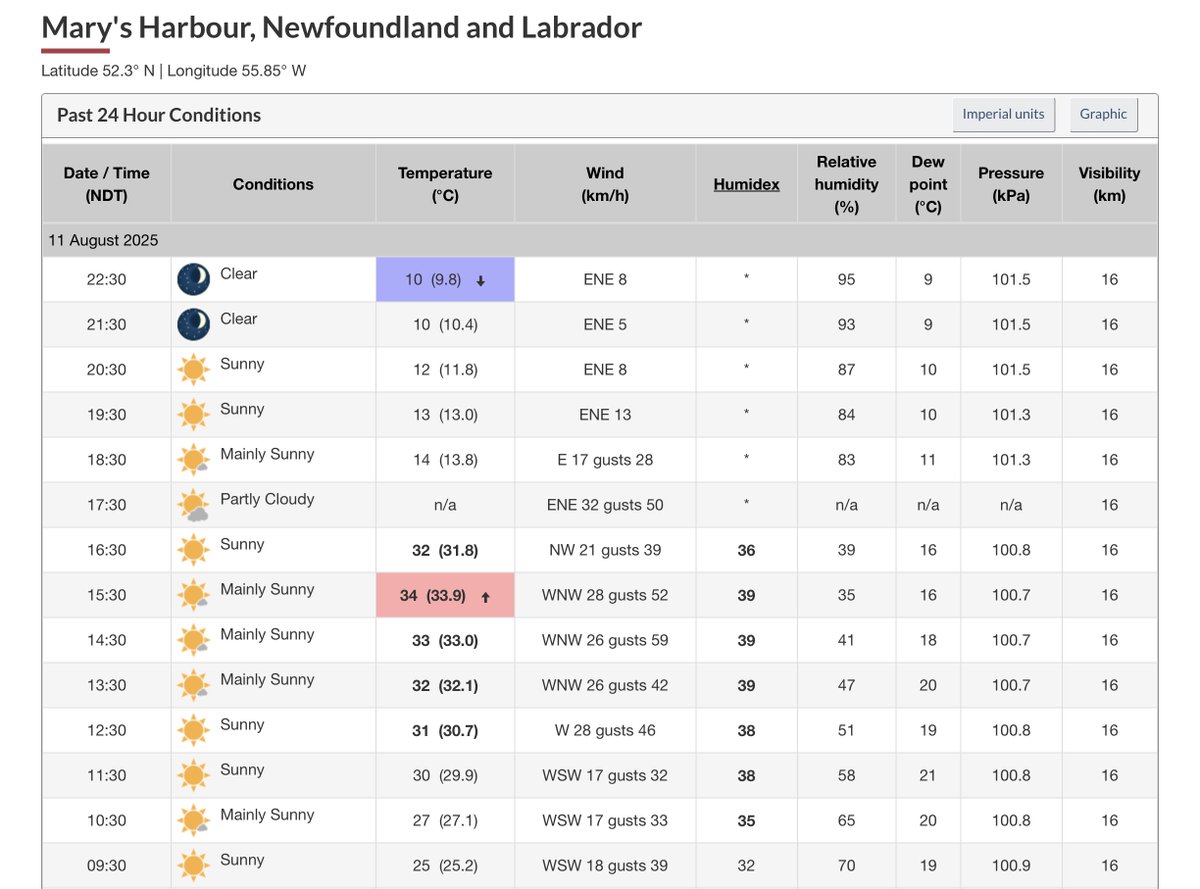This screenshot has width=1200, height=889.
Task: Click the Past 24 Hour Conditions heading
Action: [159, 115]
